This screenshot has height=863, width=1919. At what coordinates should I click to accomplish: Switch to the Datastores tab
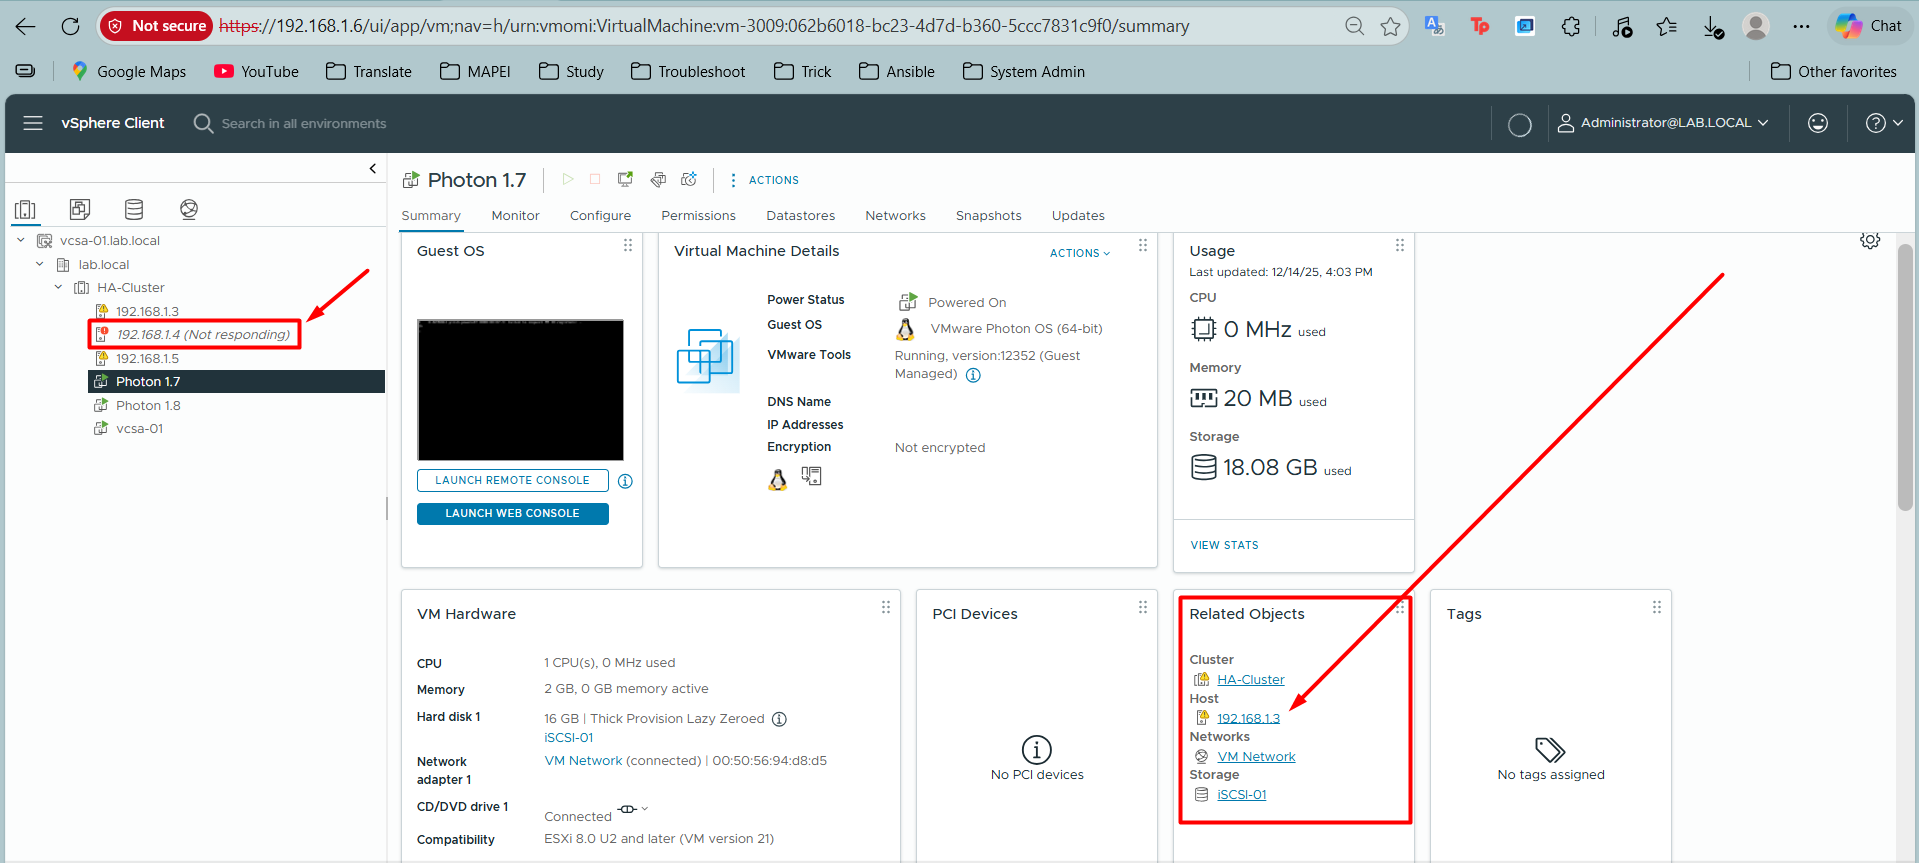[x=800, y=215]
